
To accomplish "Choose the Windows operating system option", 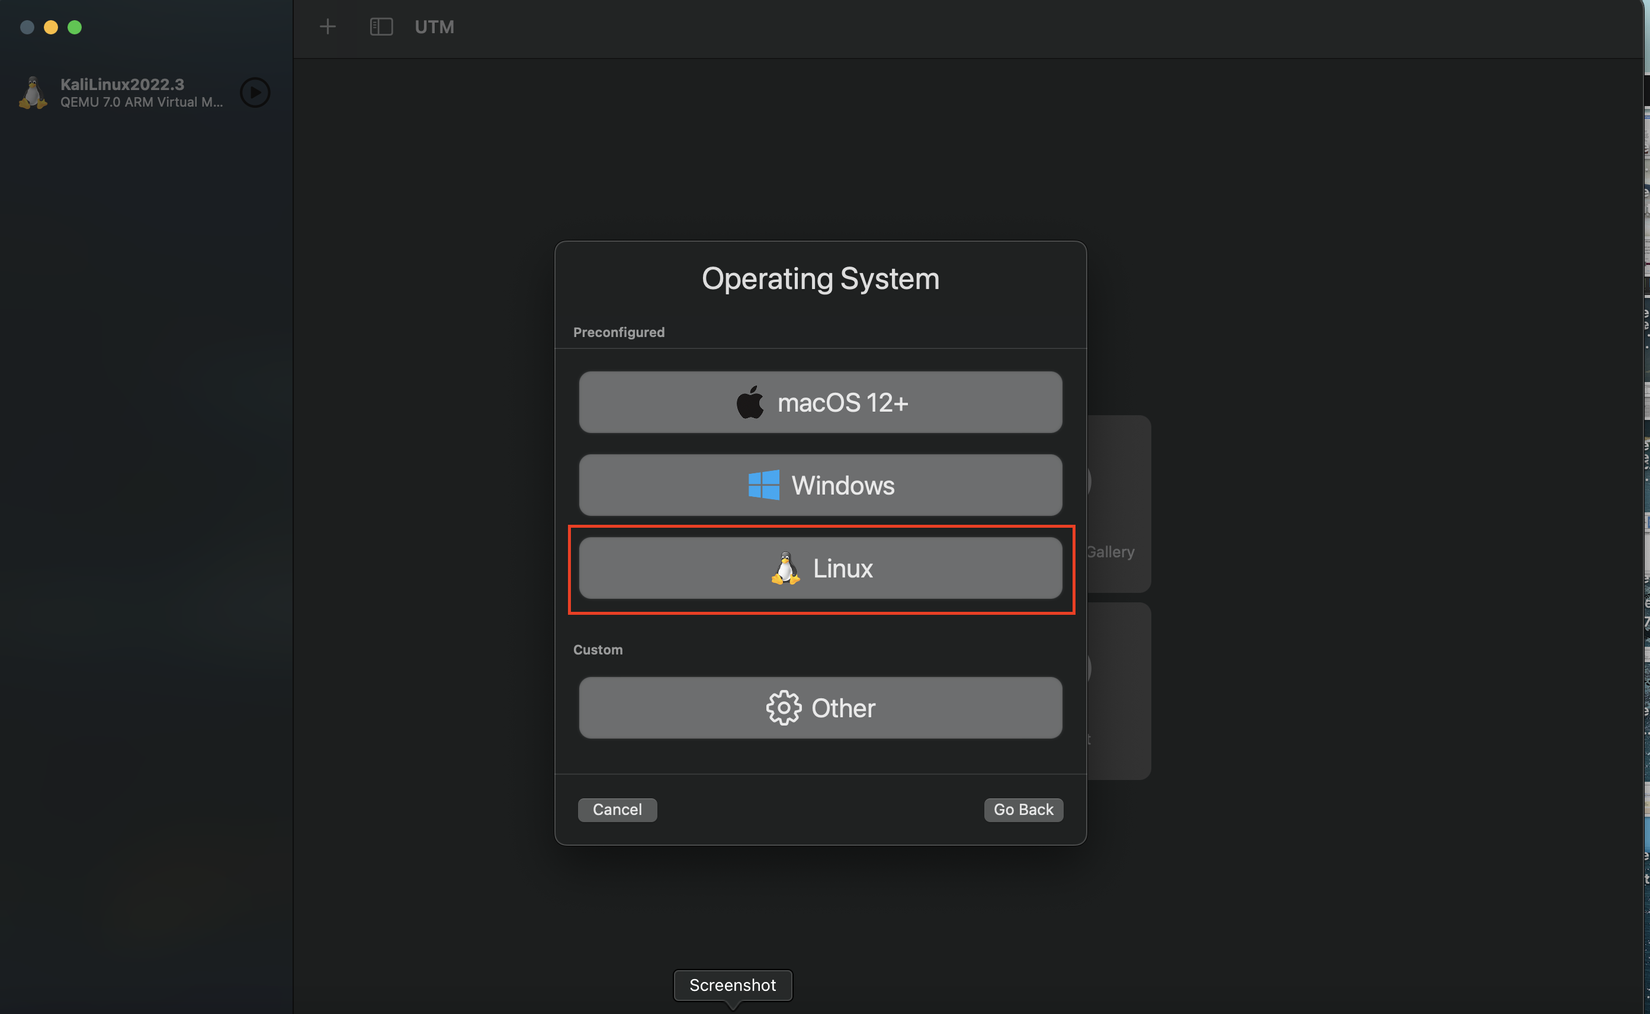I will (x=820, y=485).
